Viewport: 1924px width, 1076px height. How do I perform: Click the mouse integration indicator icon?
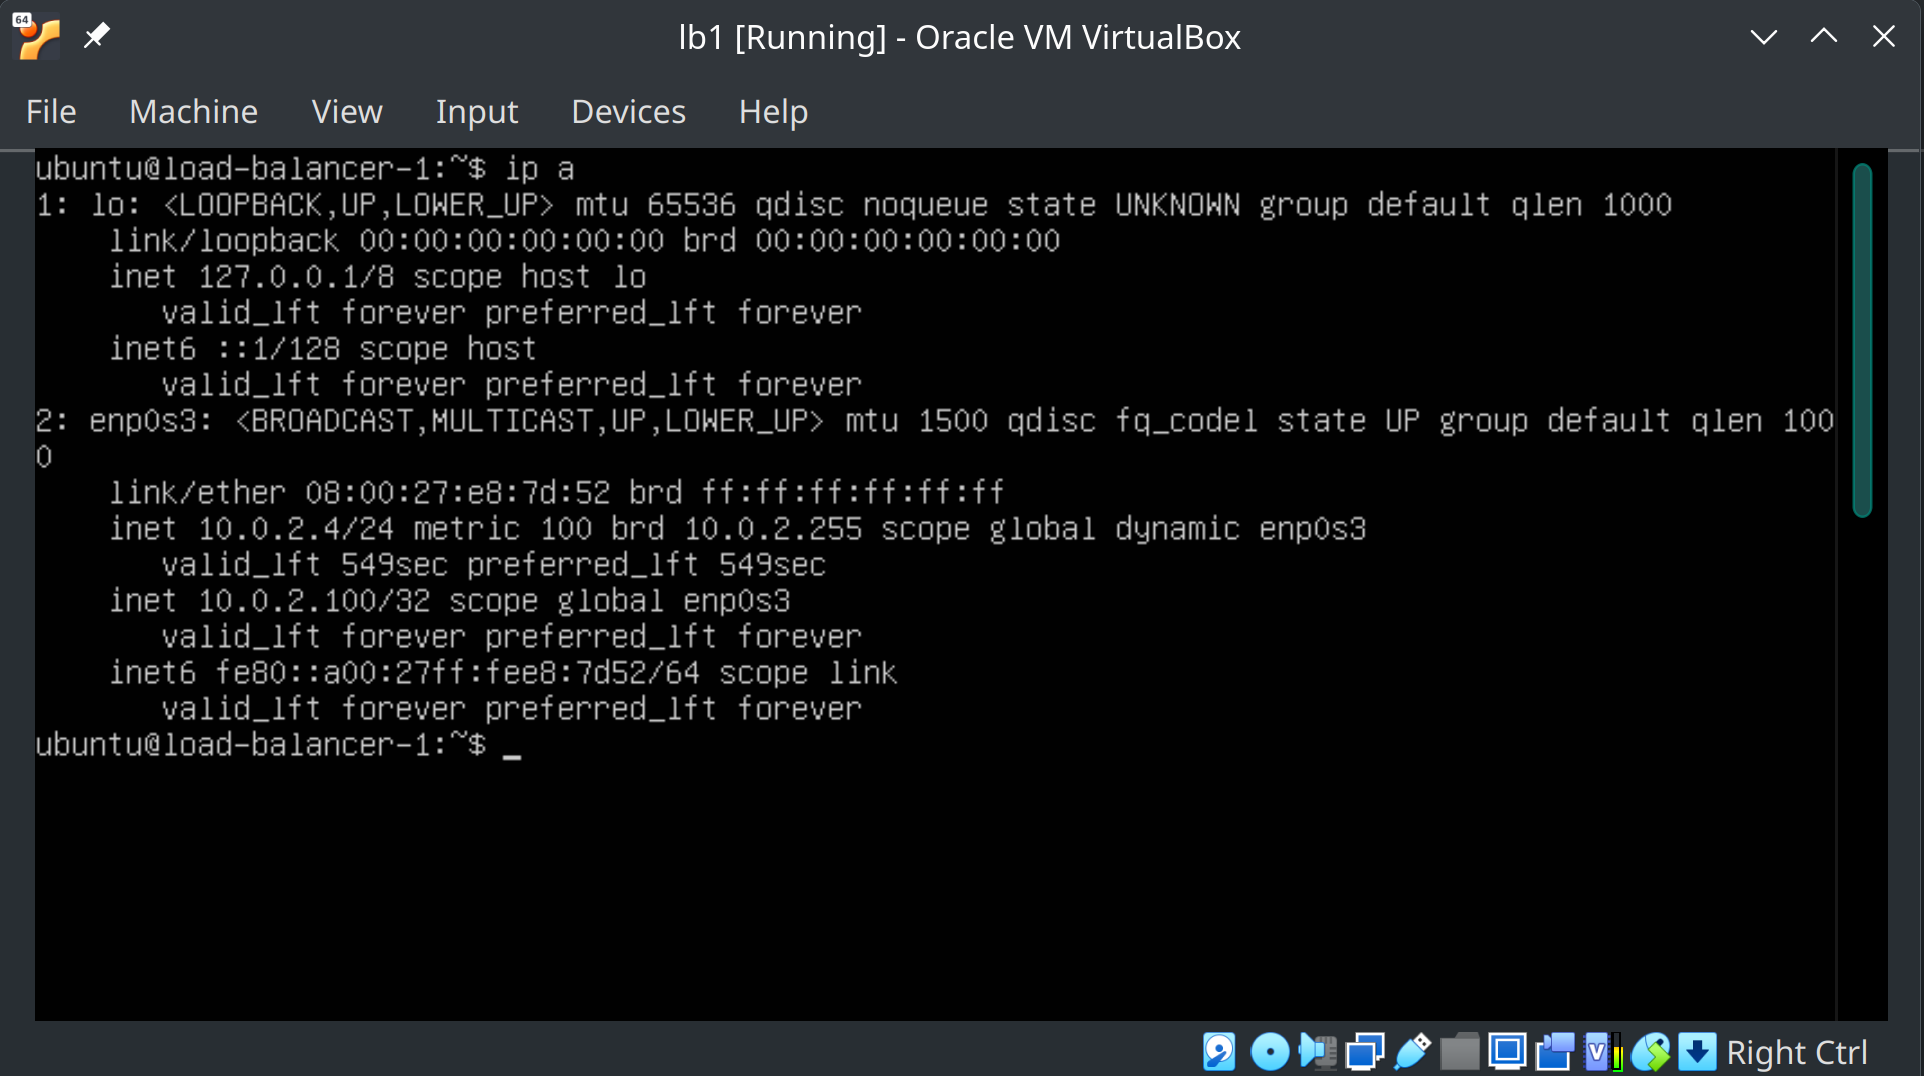pos(1651,1052)
